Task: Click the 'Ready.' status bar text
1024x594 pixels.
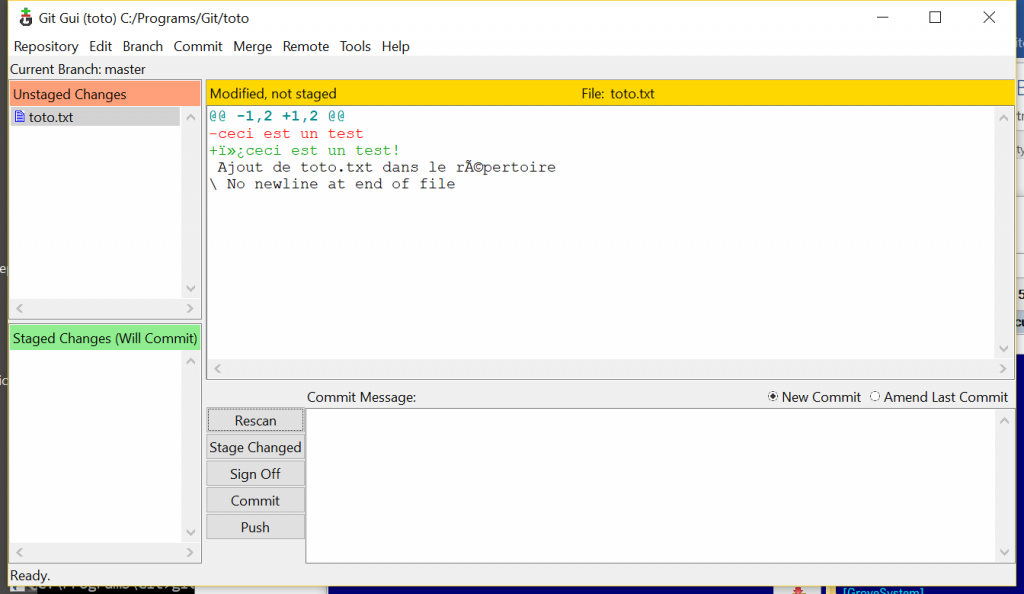Action: point(30,575)
